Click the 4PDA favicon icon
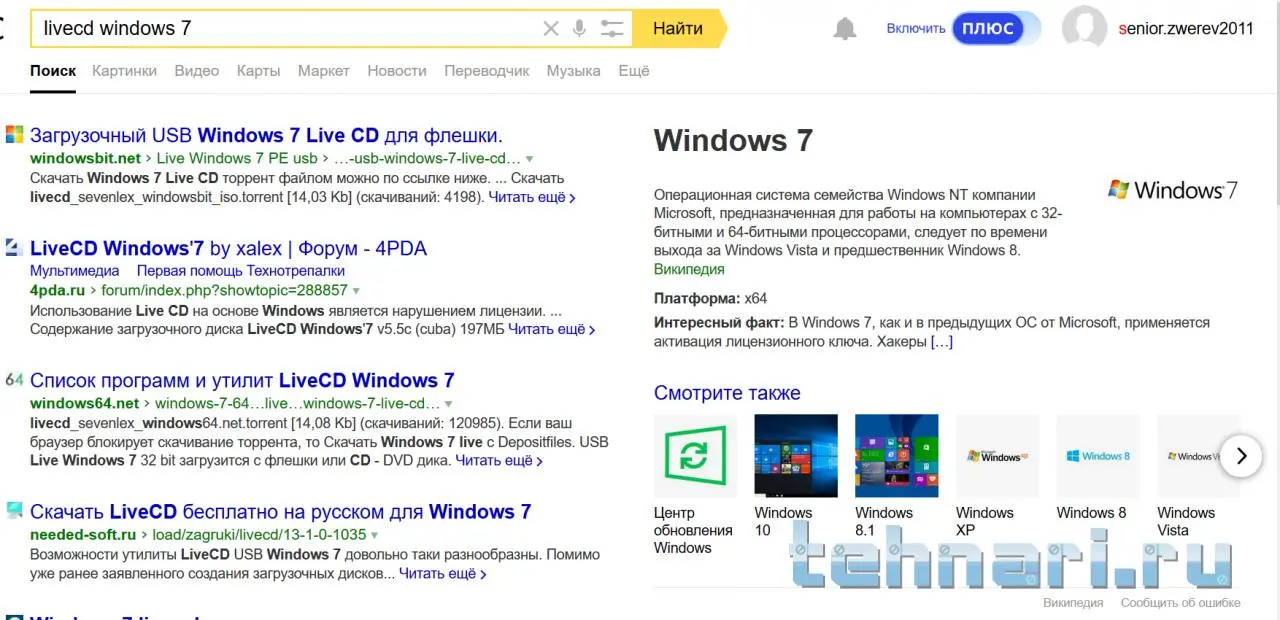The width and height of the screenshot is (1280, 620). [x=14, y=247]
